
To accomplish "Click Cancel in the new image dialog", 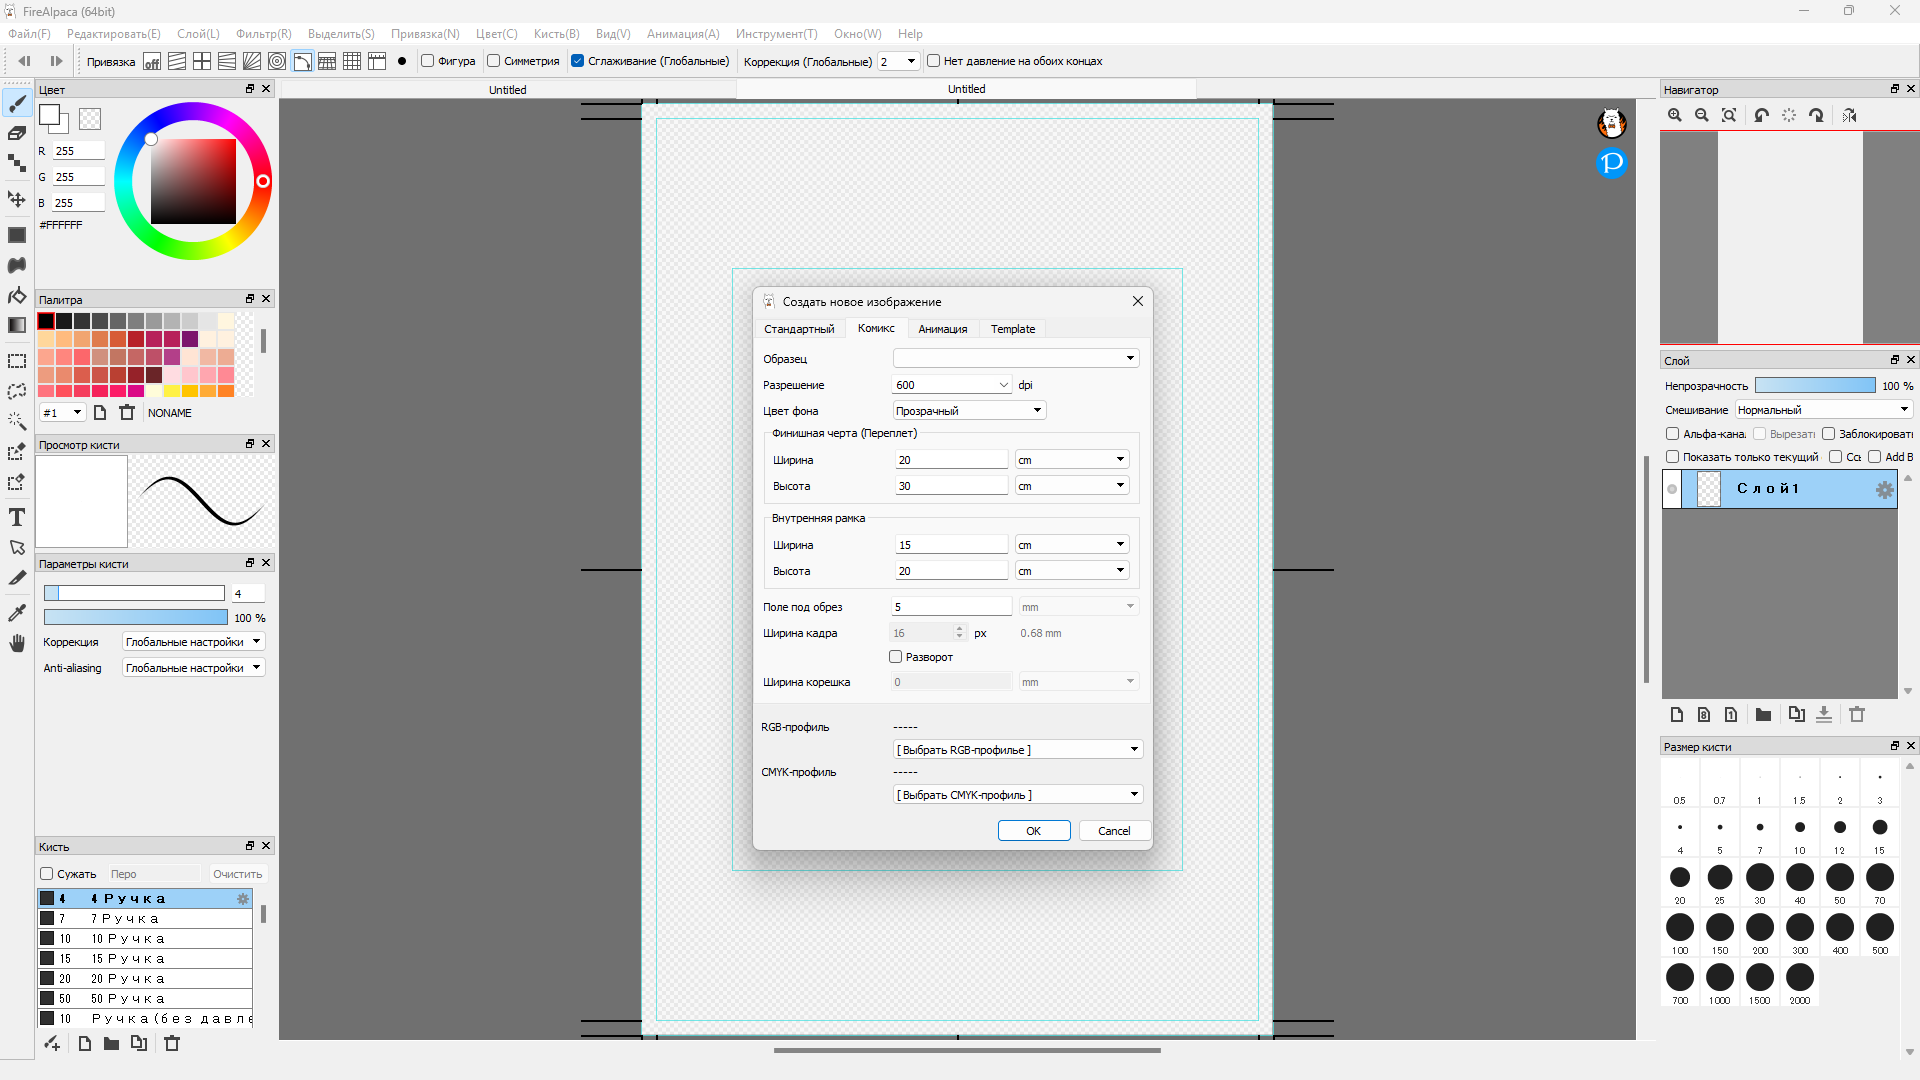I will click(x=1114, y=831).
